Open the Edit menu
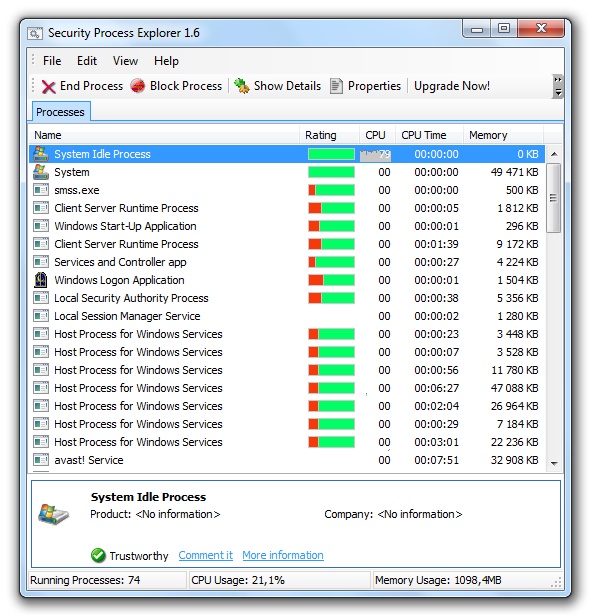 click(x=87, y=61)
